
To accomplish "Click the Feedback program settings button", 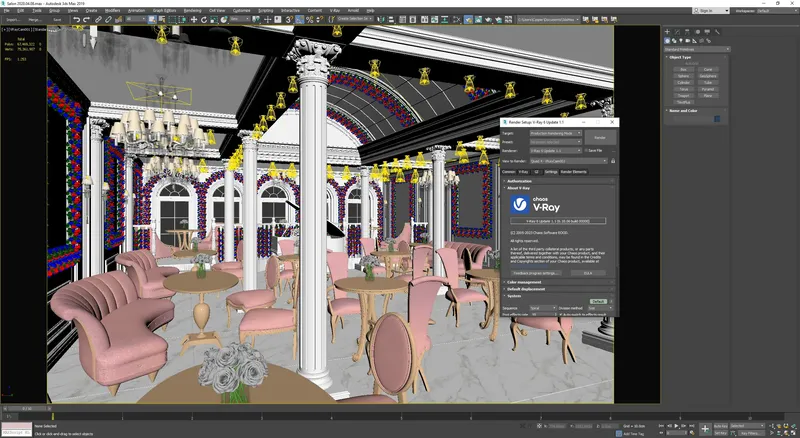I will pyautogui.click(x=536, y=273).
